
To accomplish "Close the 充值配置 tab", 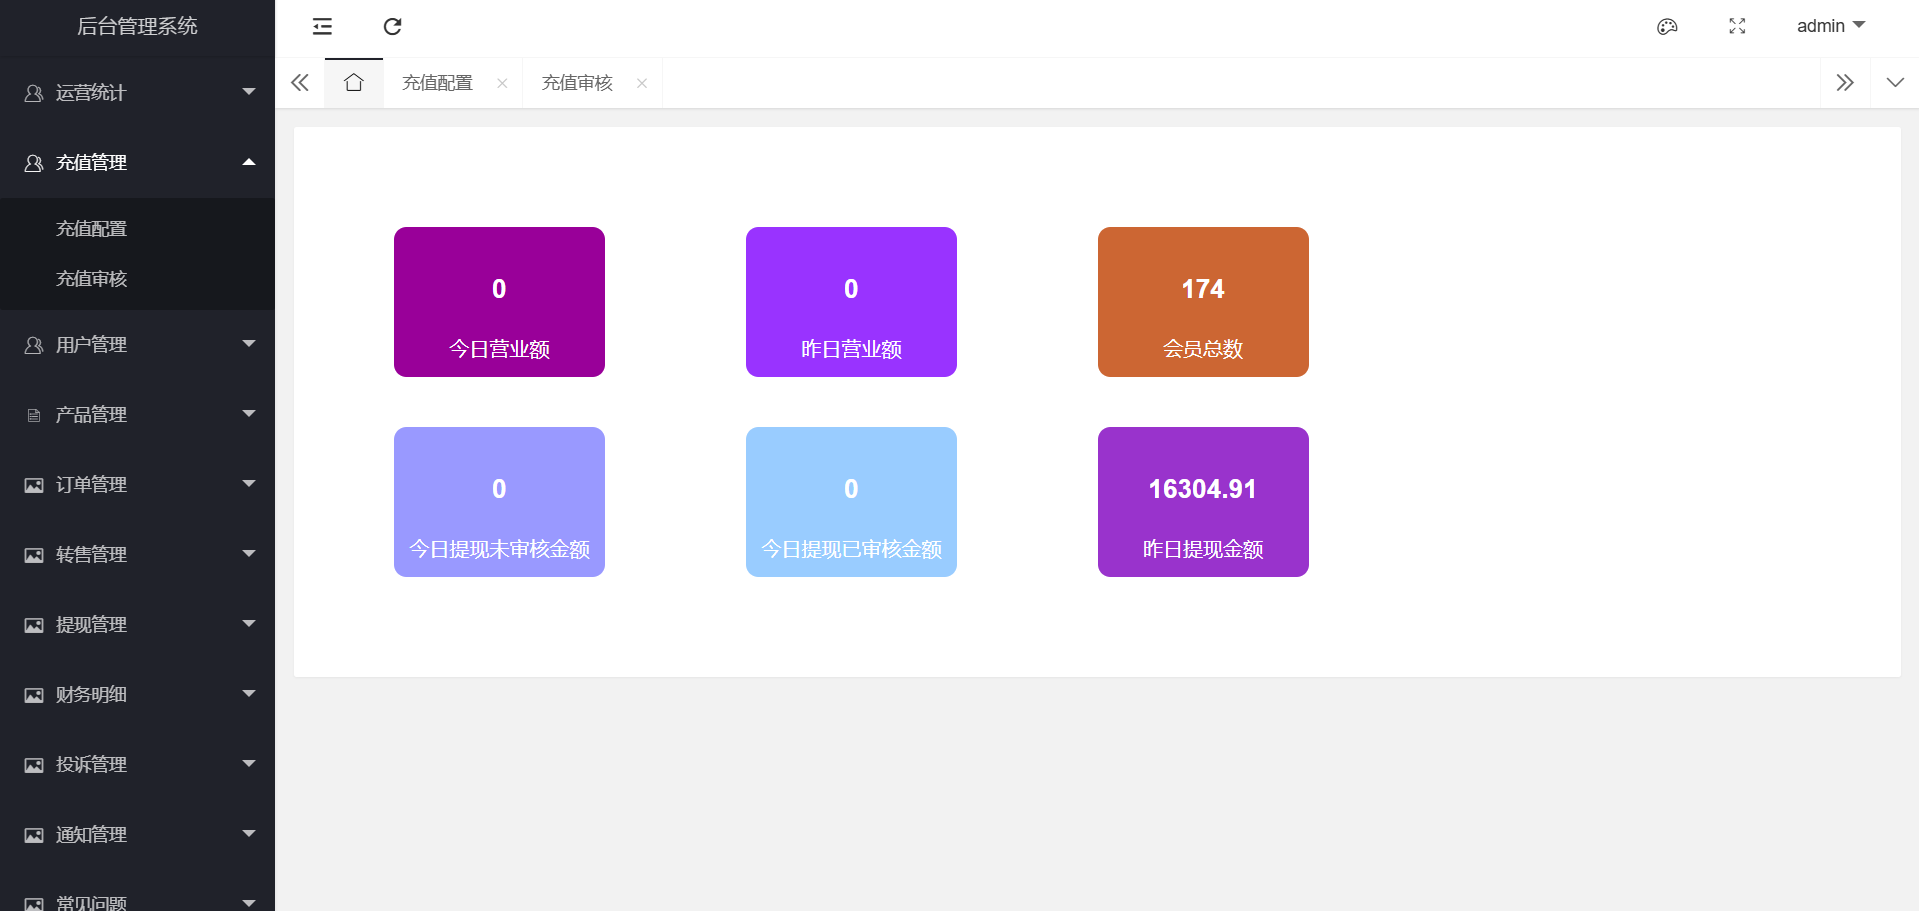I will [x=502, y=84].
